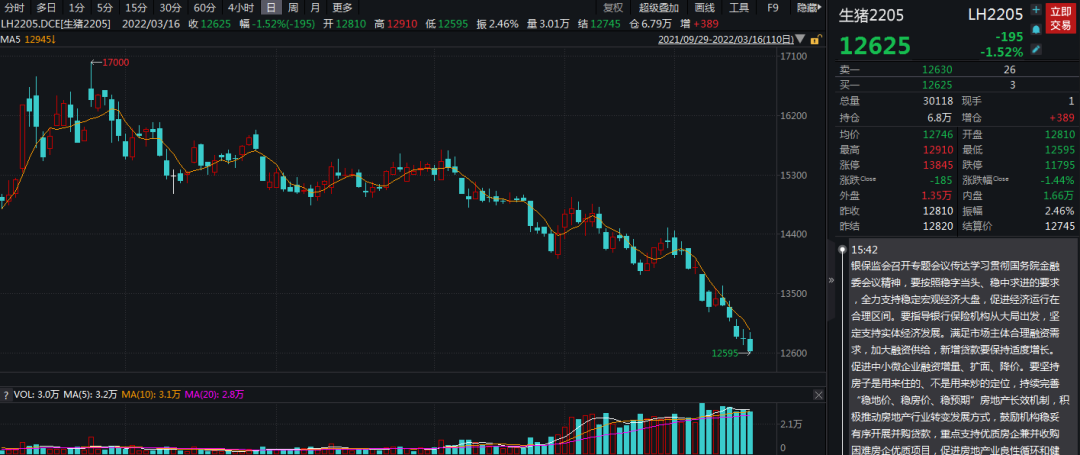Open the 画线 drawing tools
The width and height of the screenshot is (1080, 455).
click(x=704, y=8)
